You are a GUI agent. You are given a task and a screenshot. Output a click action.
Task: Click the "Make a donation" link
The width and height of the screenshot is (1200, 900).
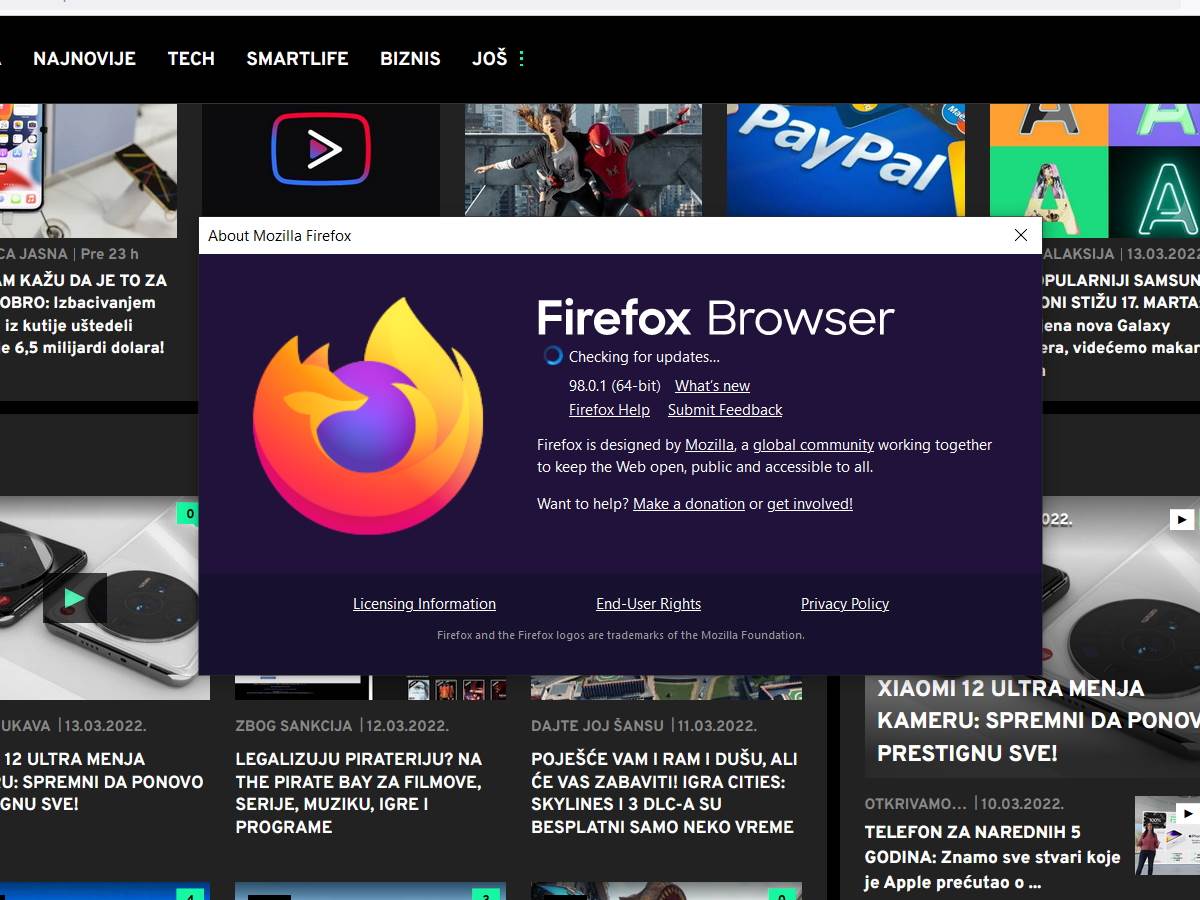(688, 503)
